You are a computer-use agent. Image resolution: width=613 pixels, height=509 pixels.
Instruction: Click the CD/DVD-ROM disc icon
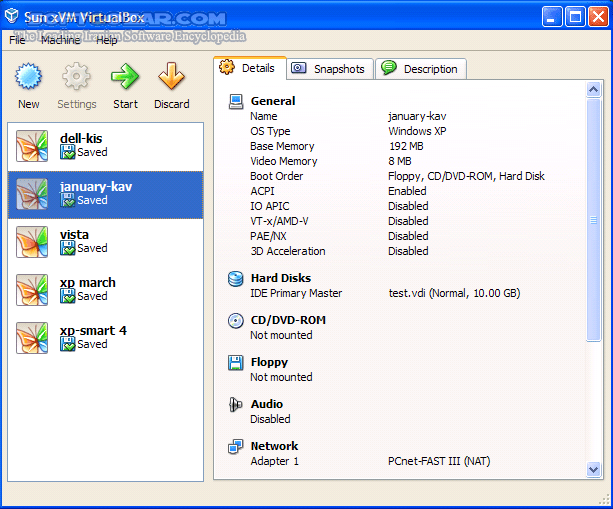click(236, 321)
